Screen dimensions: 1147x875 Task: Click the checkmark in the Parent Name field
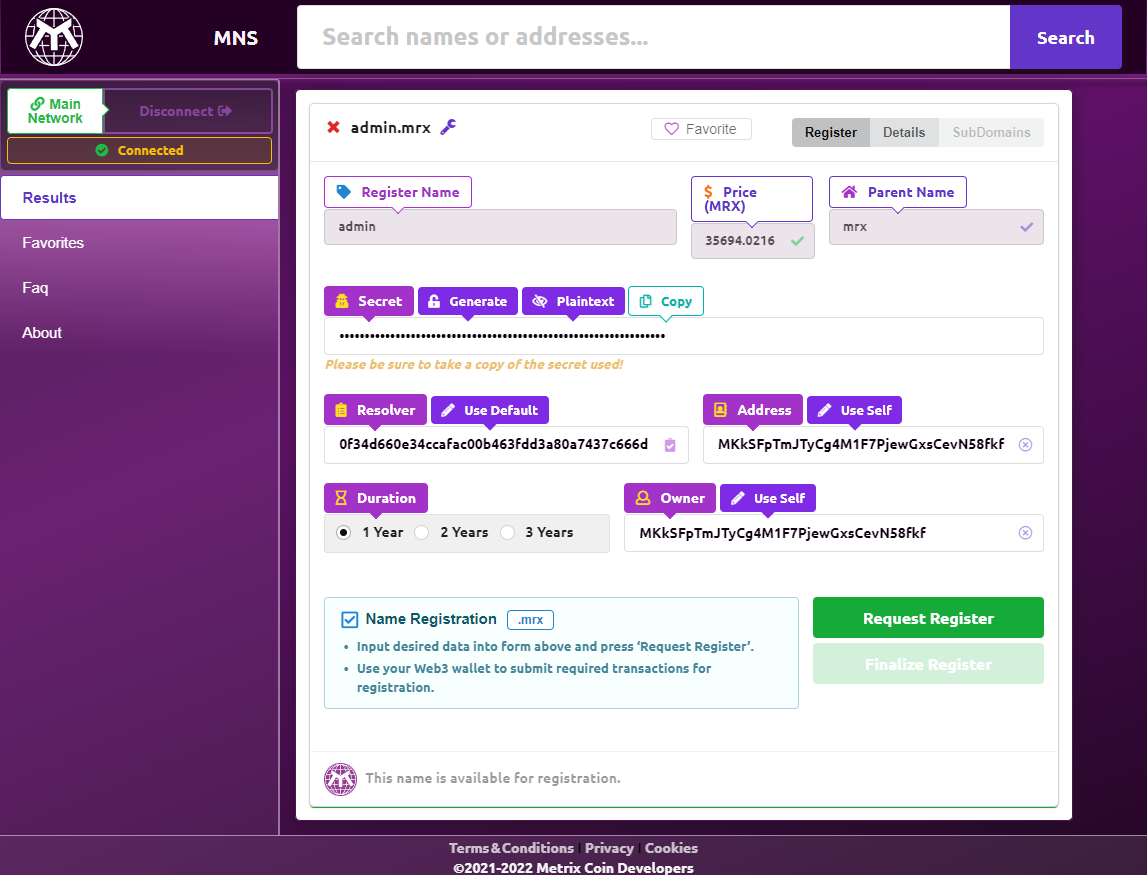(x=1027, y=227)
